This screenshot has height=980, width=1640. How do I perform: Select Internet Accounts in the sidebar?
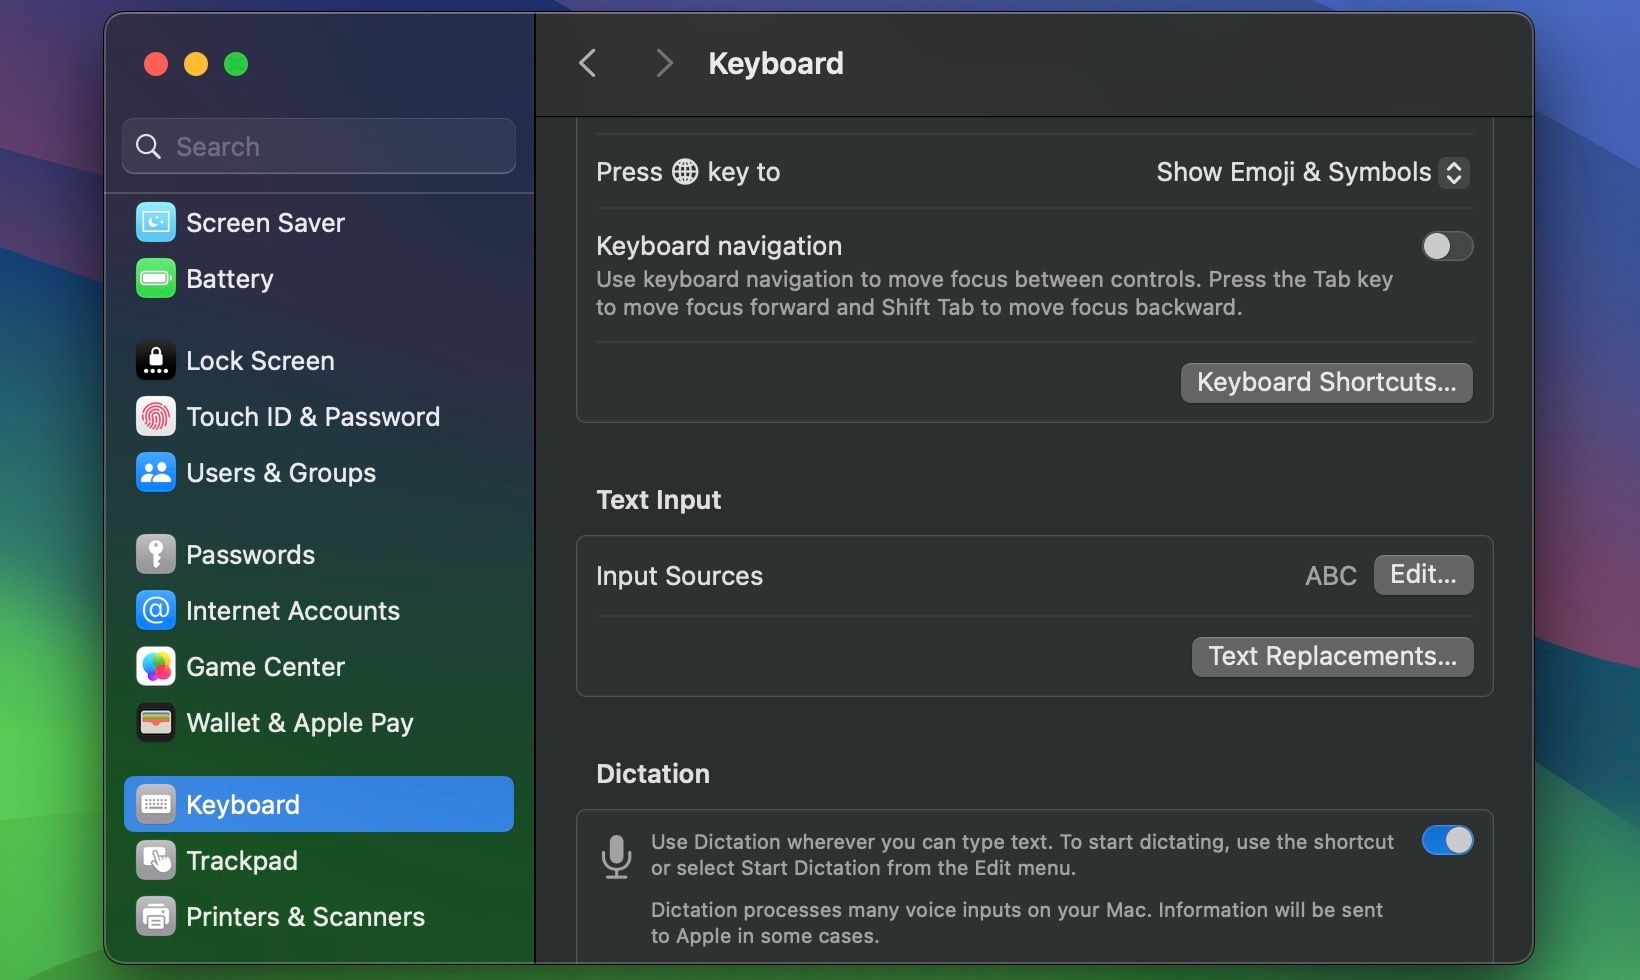click(292, 610)
